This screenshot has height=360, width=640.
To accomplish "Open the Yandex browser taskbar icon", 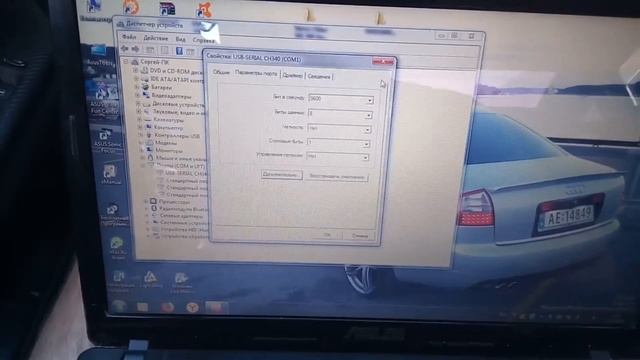I will tap(192, 307).
